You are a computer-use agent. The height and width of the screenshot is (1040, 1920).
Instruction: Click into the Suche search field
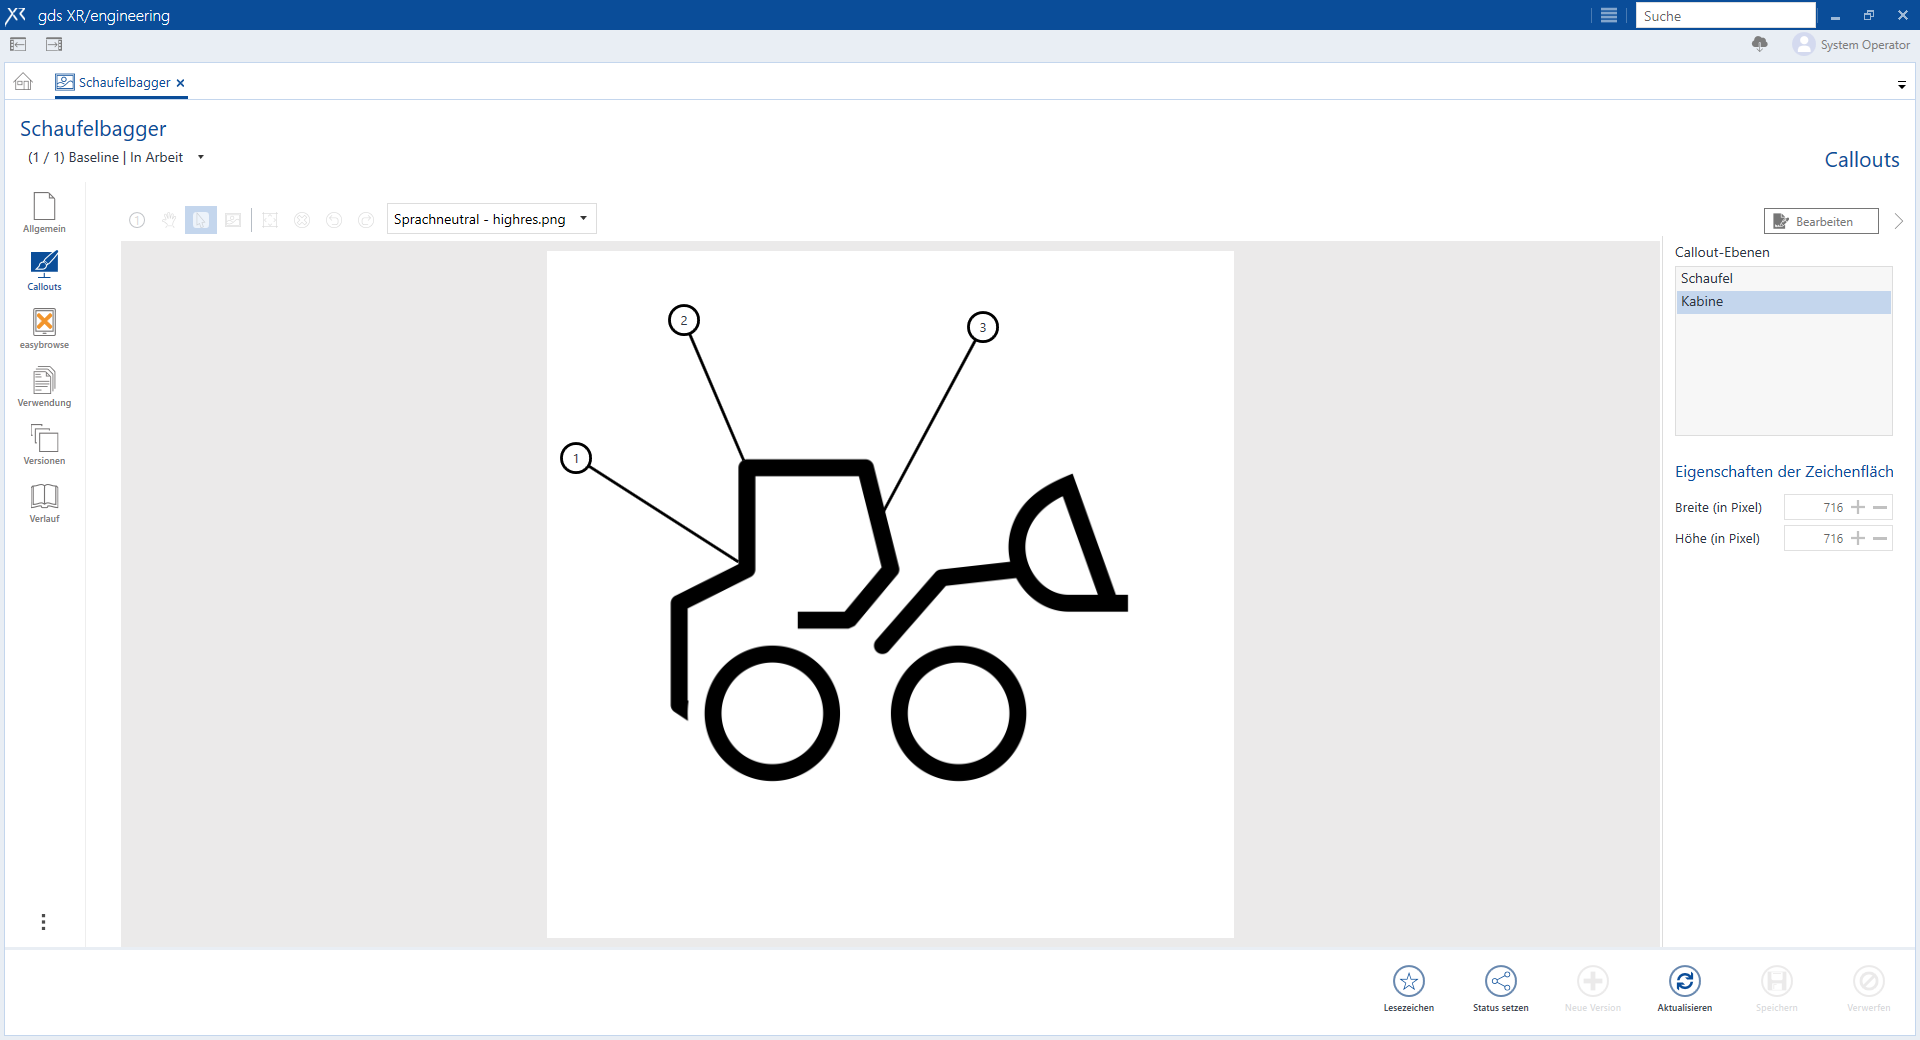click(x=1724, y=16)
